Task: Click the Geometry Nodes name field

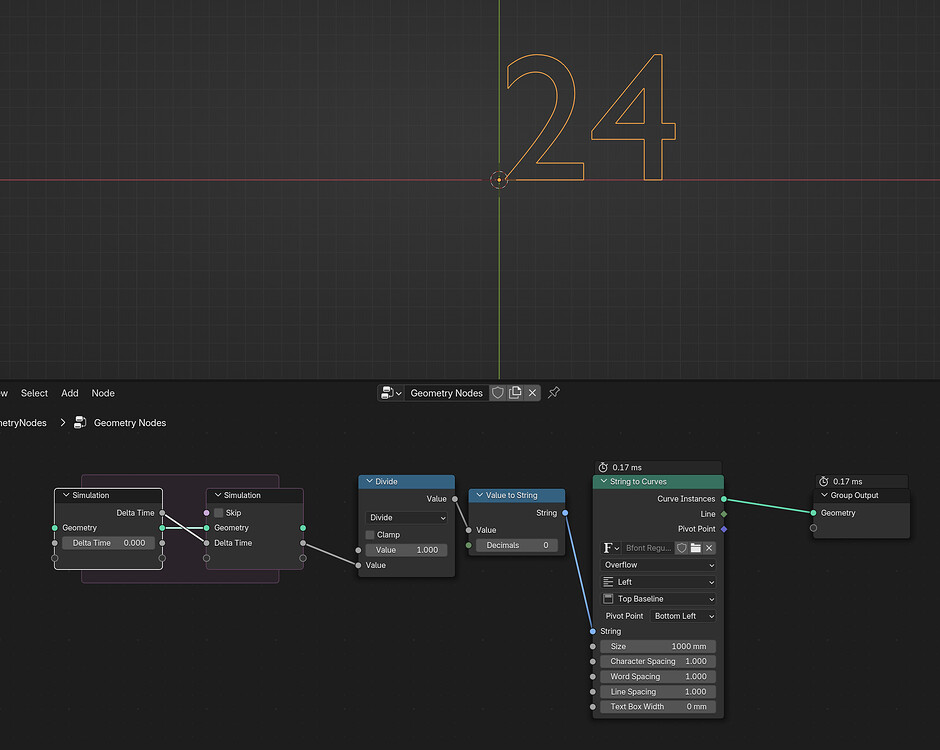Action: pos(447,393)
